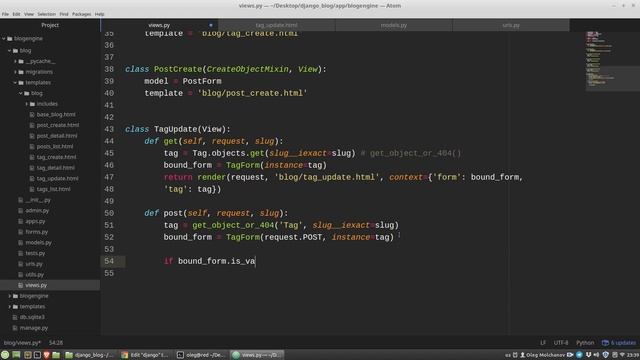Open tests.py in the tree
Image resolution: width=640 pixels, height=360 pixels.
point(35,253)
